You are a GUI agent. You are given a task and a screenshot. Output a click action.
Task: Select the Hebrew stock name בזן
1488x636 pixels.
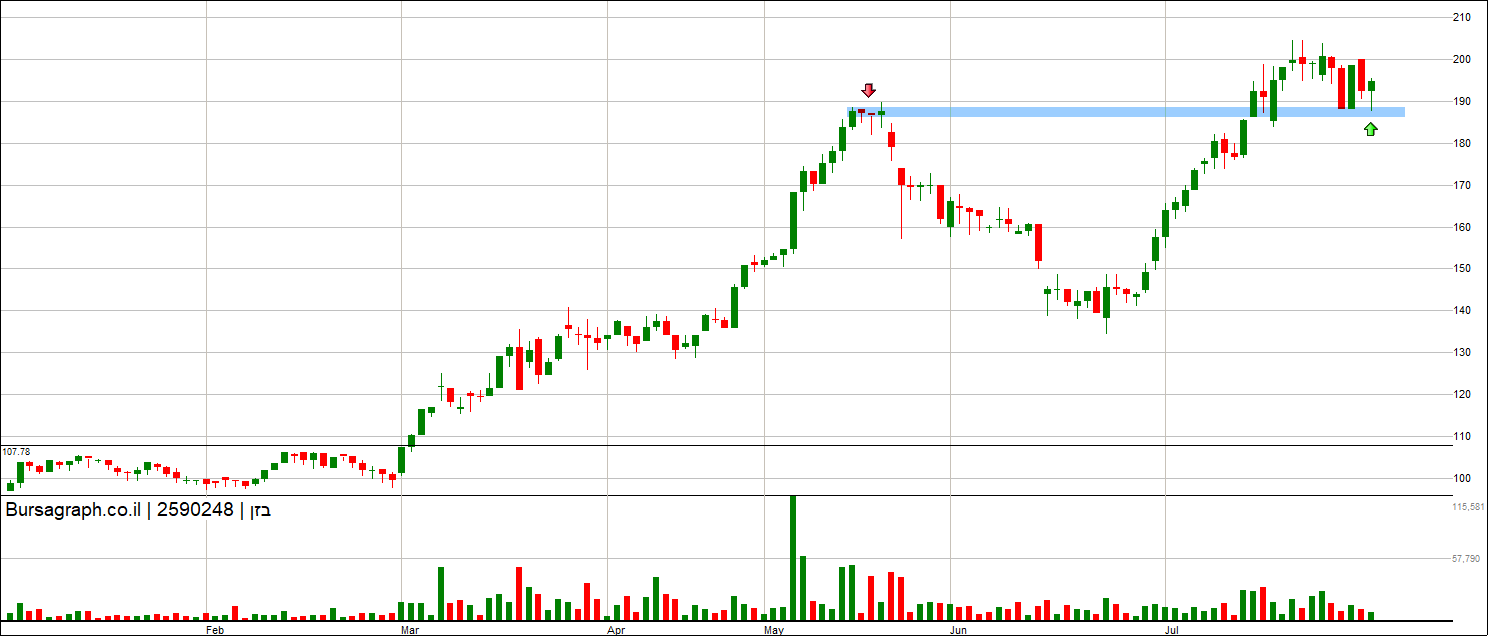[x=259, y=510]
